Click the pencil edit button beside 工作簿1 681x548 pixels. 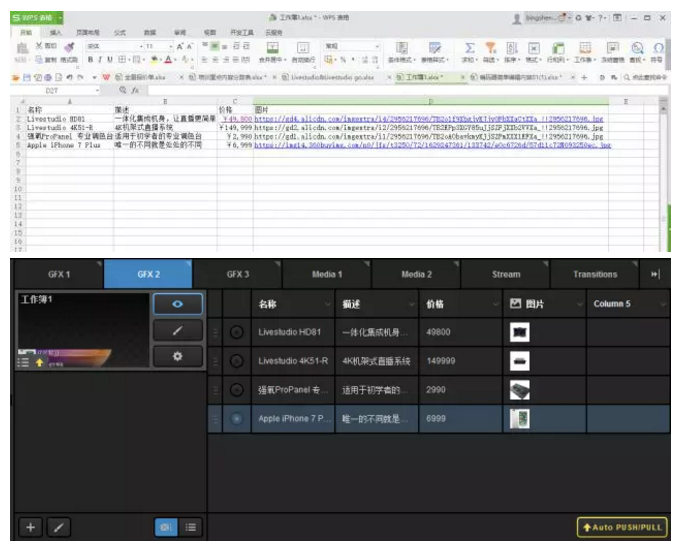click(x=178, y=330)
